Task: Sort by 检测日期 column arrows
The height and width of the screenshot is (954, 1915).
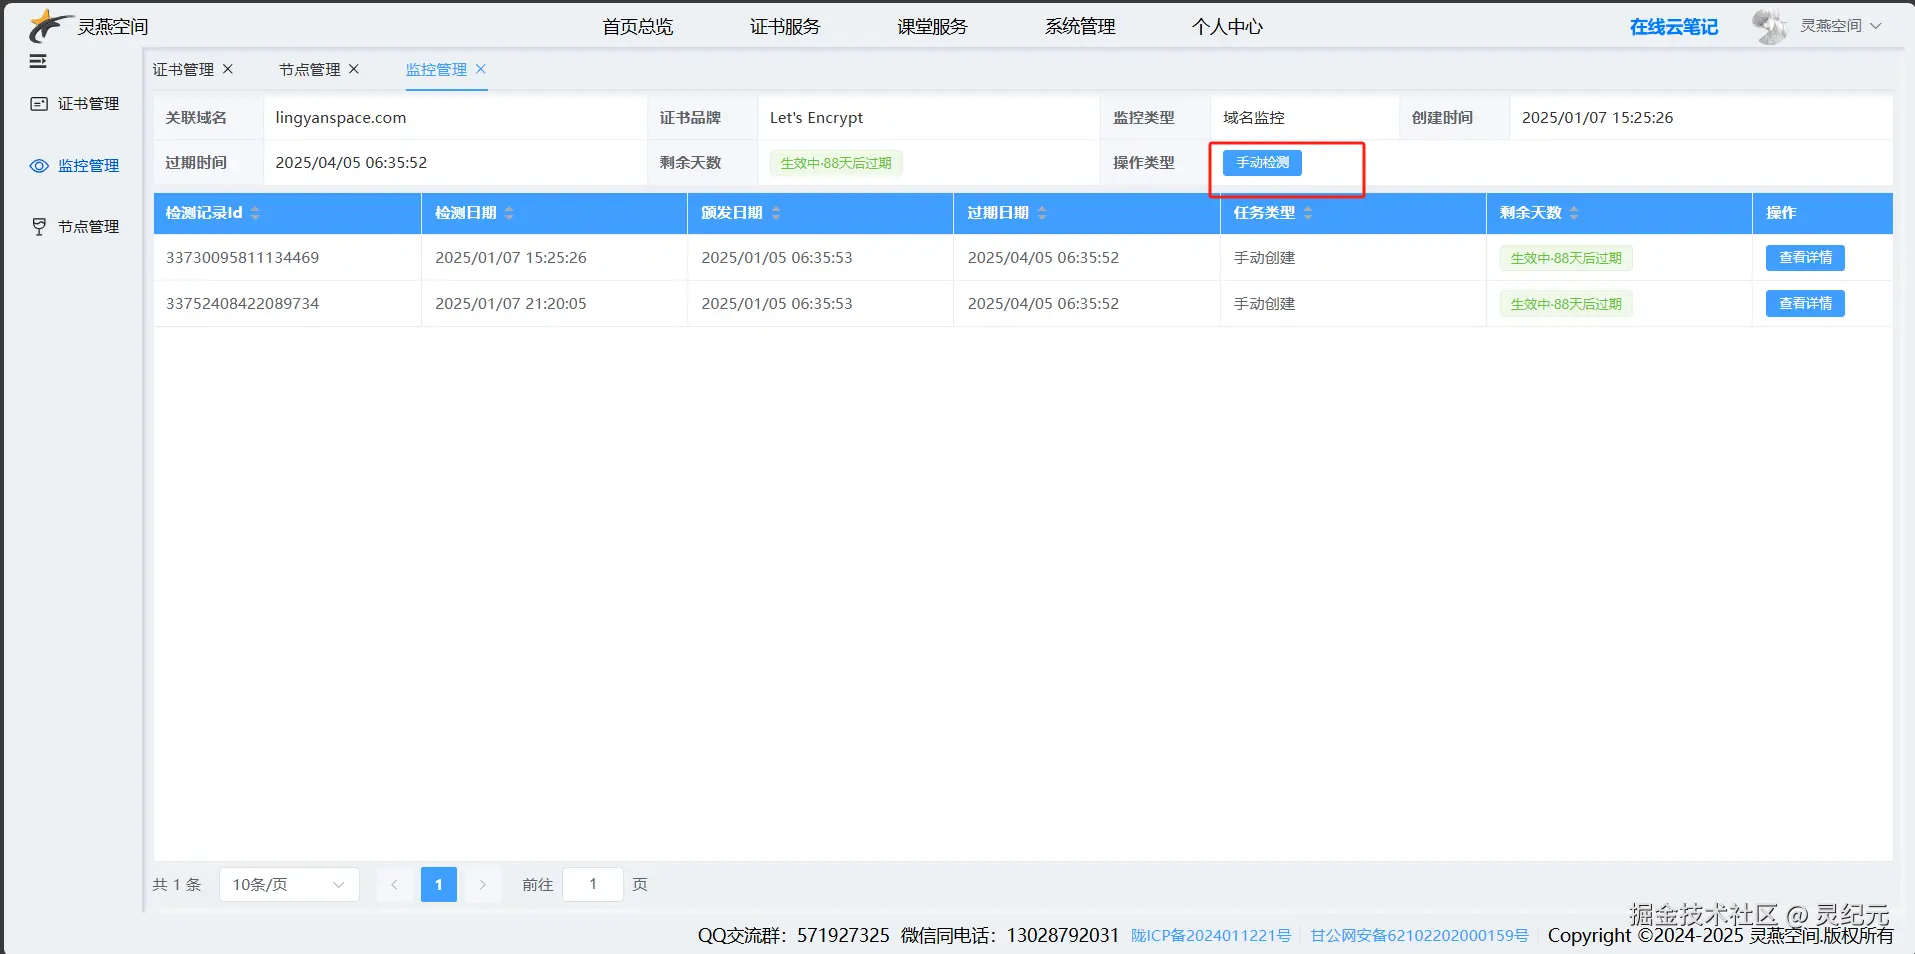Action: point(509,213)
